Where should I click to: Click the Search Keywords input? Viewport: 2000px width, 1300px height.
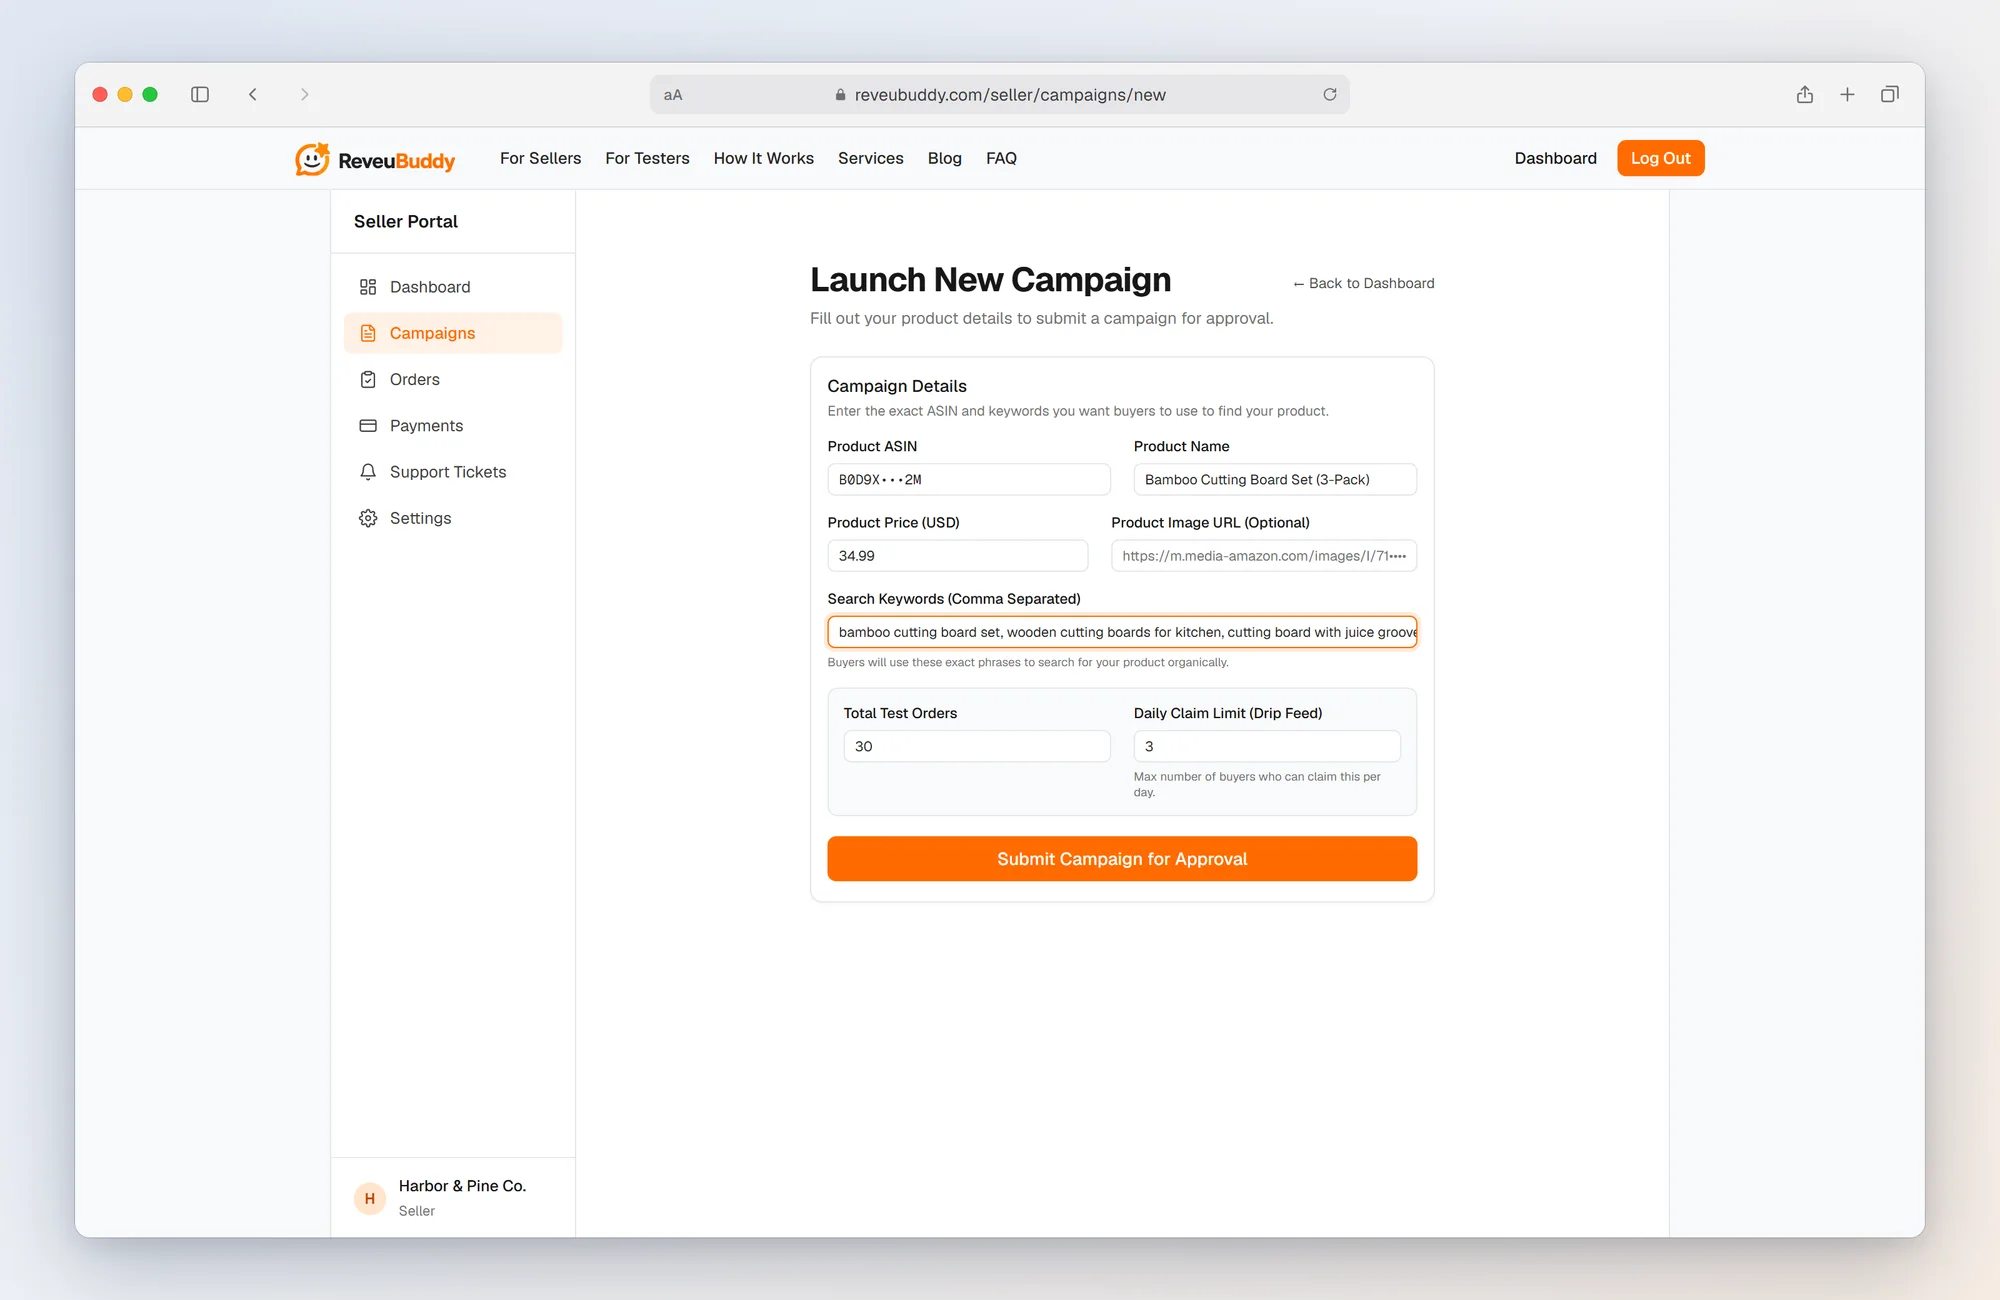[x=1122, y=632]
